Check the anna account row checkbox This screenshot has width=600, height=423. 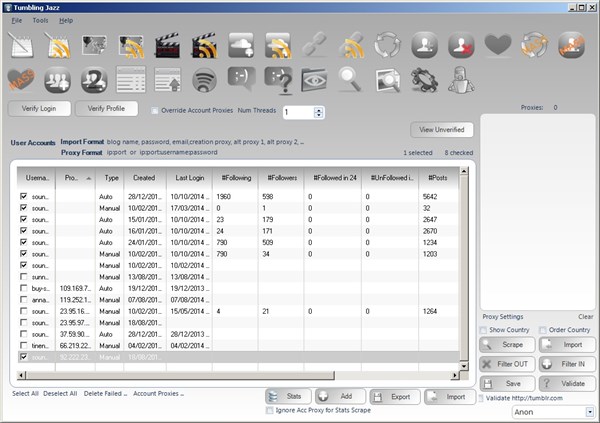pyautogui.click(x=24, y=299)
